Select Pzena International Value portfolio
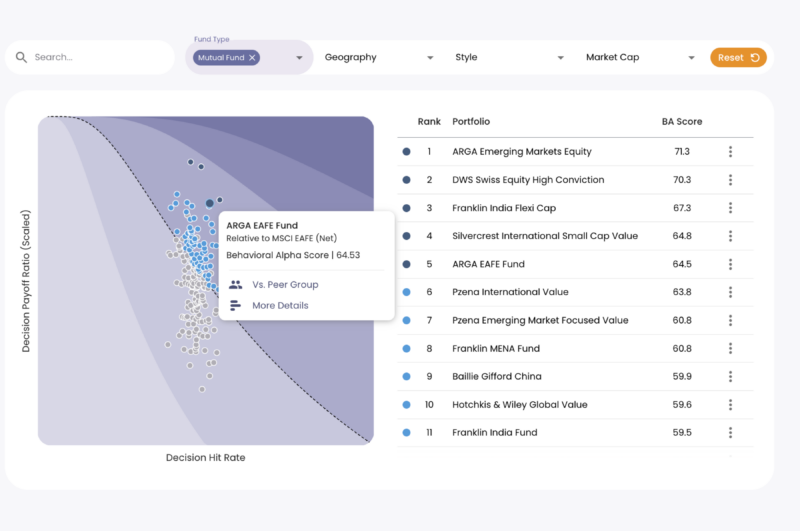Viewport: 800px width, 531px height. coord(510,292)
